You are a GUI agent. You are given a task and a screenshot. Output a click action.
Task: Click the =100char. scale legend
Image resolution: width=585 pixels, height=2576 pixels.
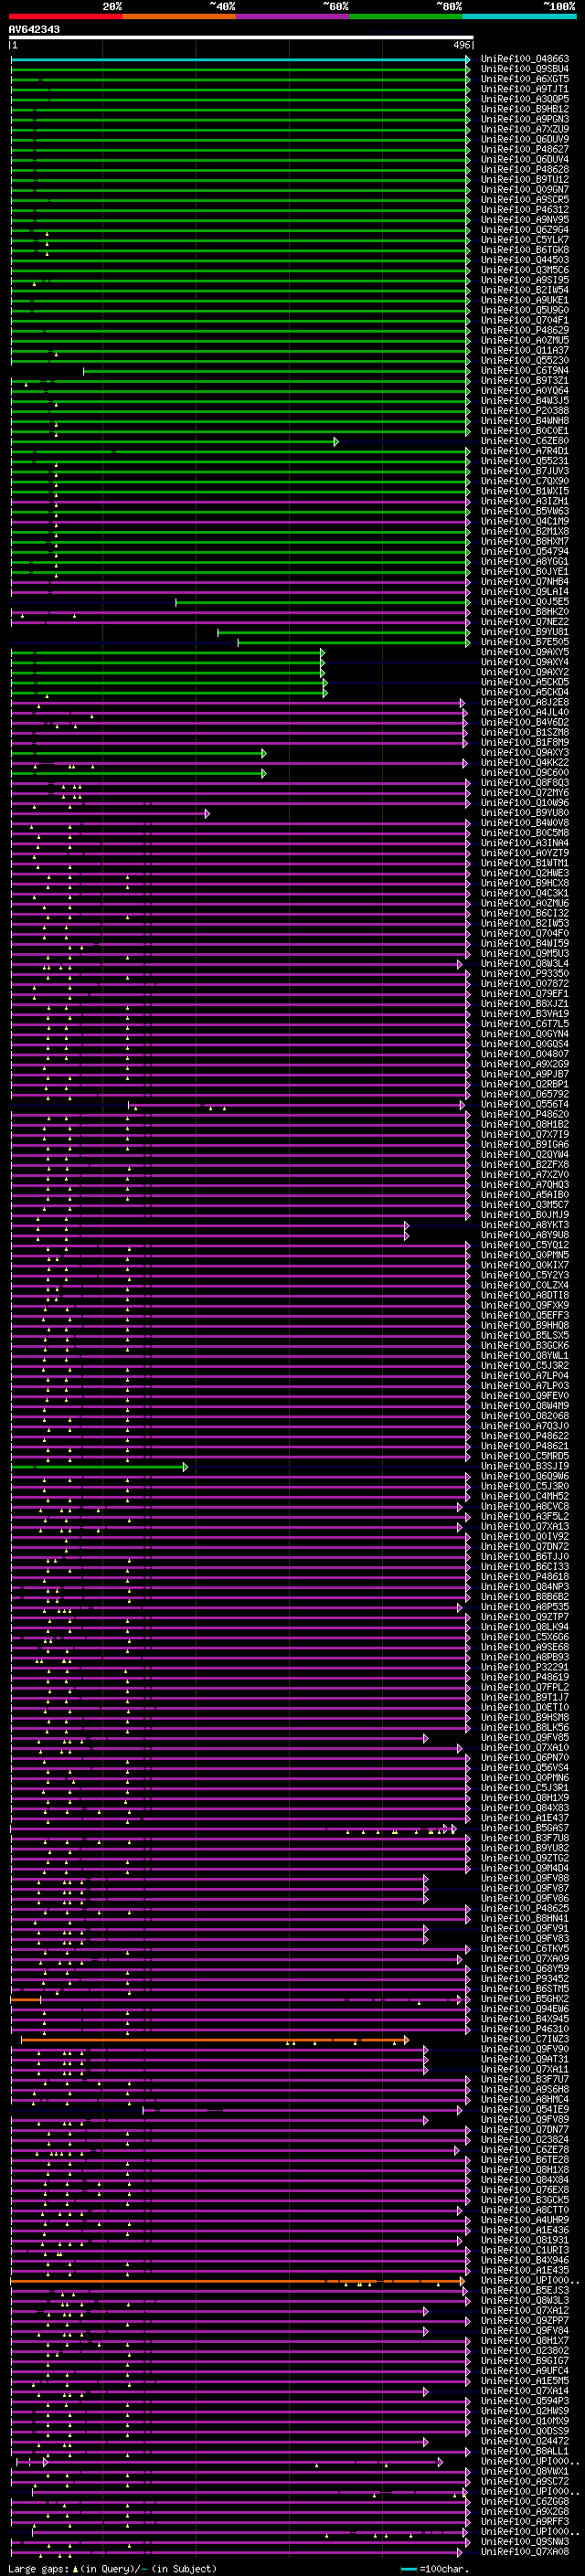(x=435, y=2568)
